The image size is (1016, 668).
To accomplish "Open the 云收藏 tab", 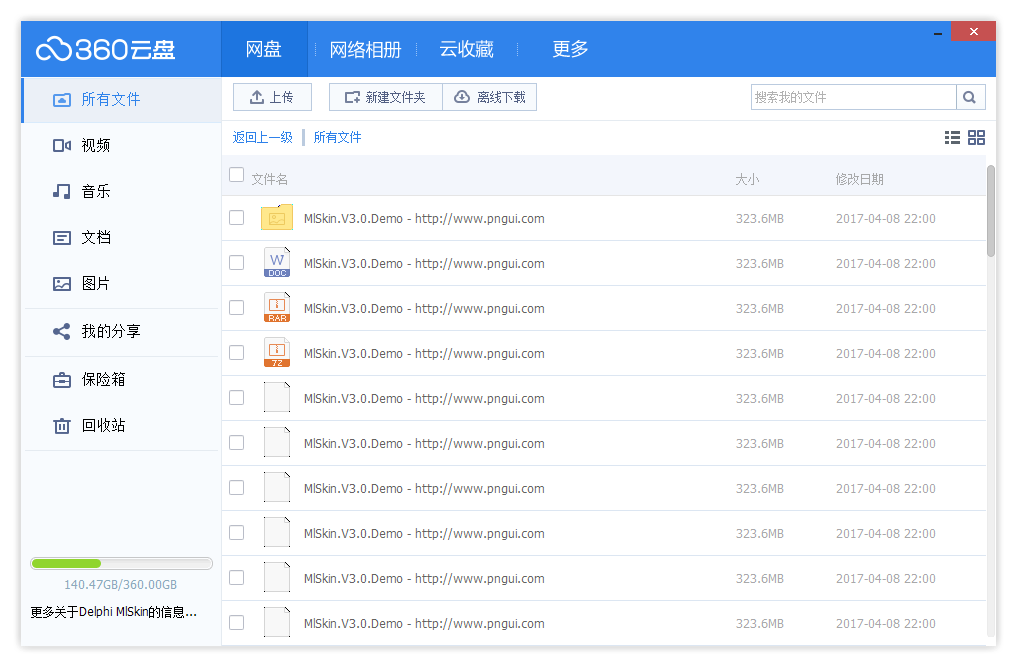I will point(466,49).
